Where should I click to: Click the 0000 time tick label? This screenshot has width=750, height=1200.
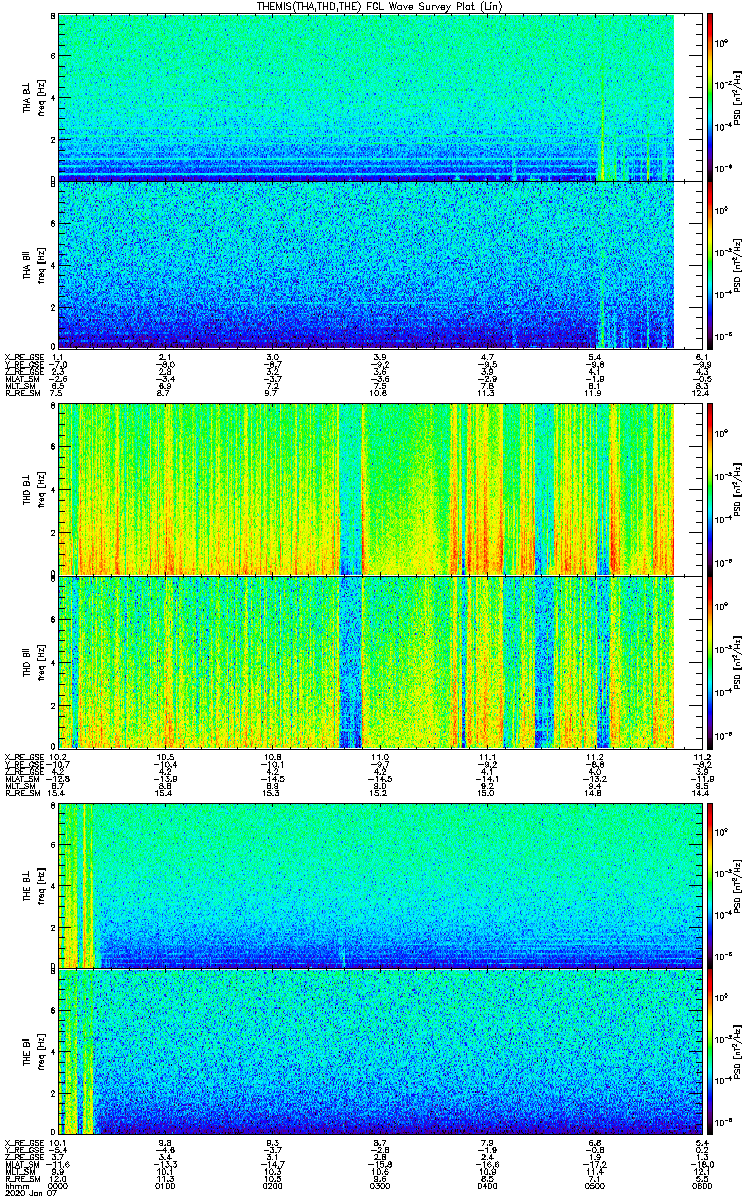59,1186
